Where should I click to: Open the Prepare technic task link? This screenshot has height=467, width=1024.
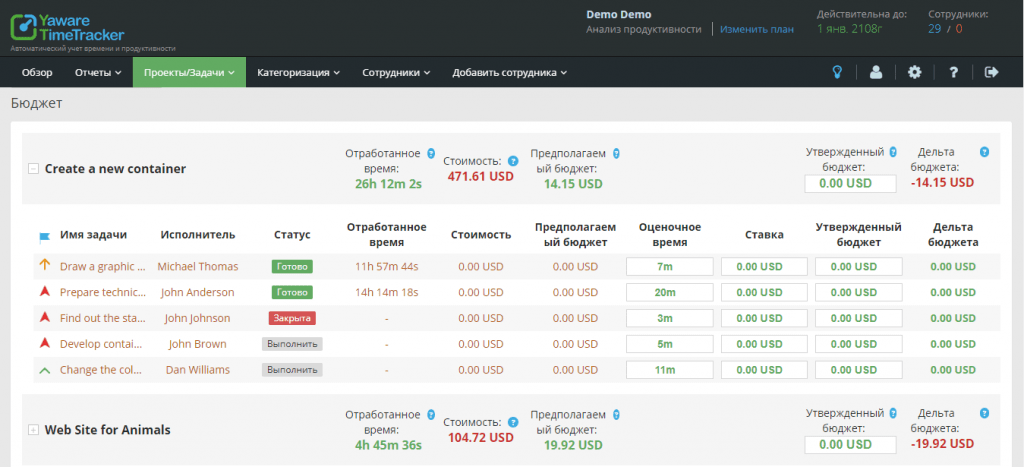click(x=101, y=292)
